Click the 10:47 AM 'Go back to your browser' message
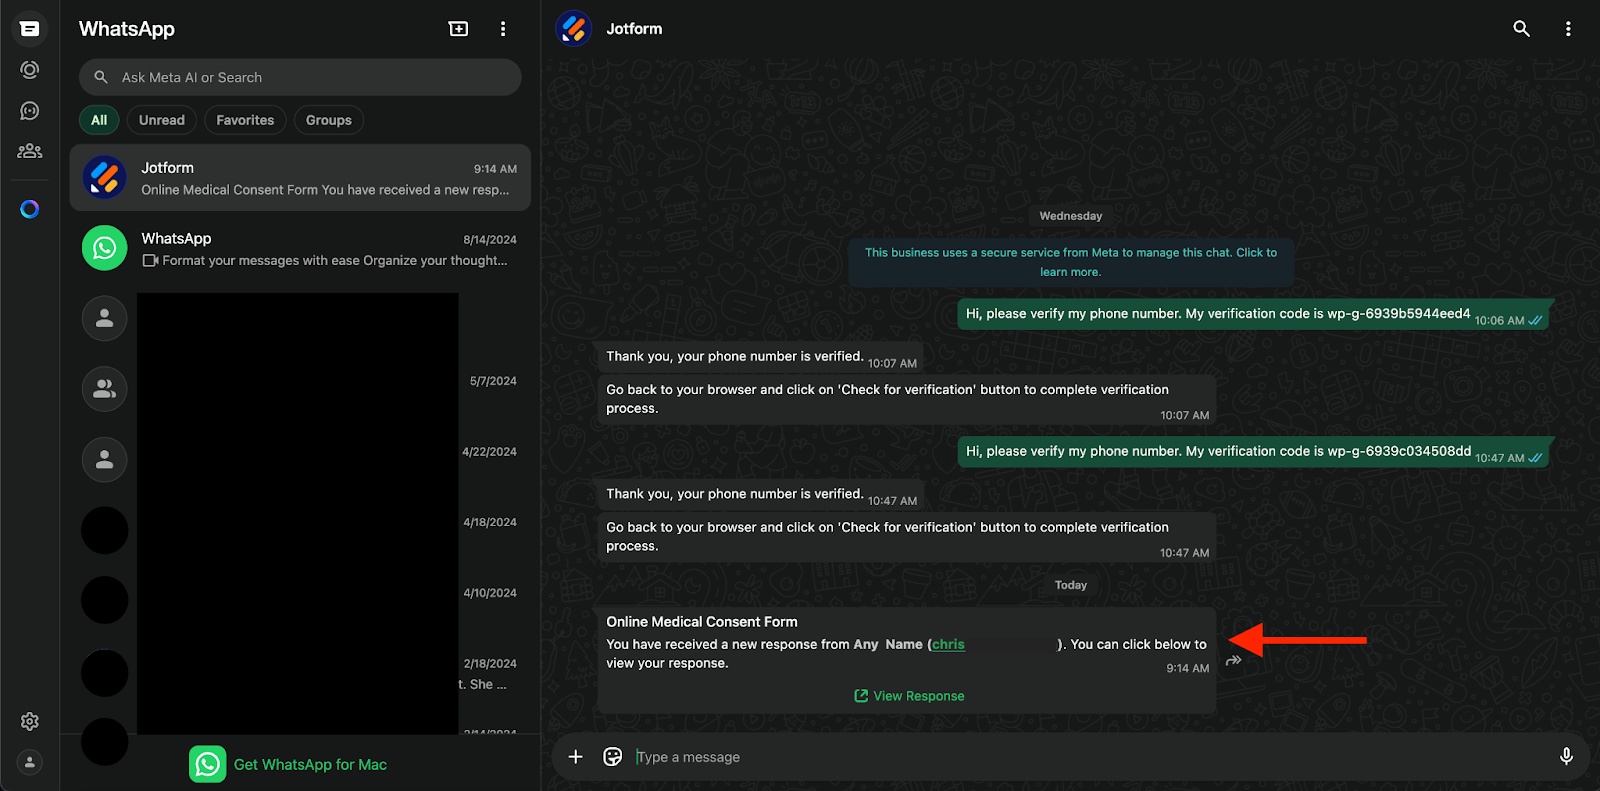 point(906,537)
